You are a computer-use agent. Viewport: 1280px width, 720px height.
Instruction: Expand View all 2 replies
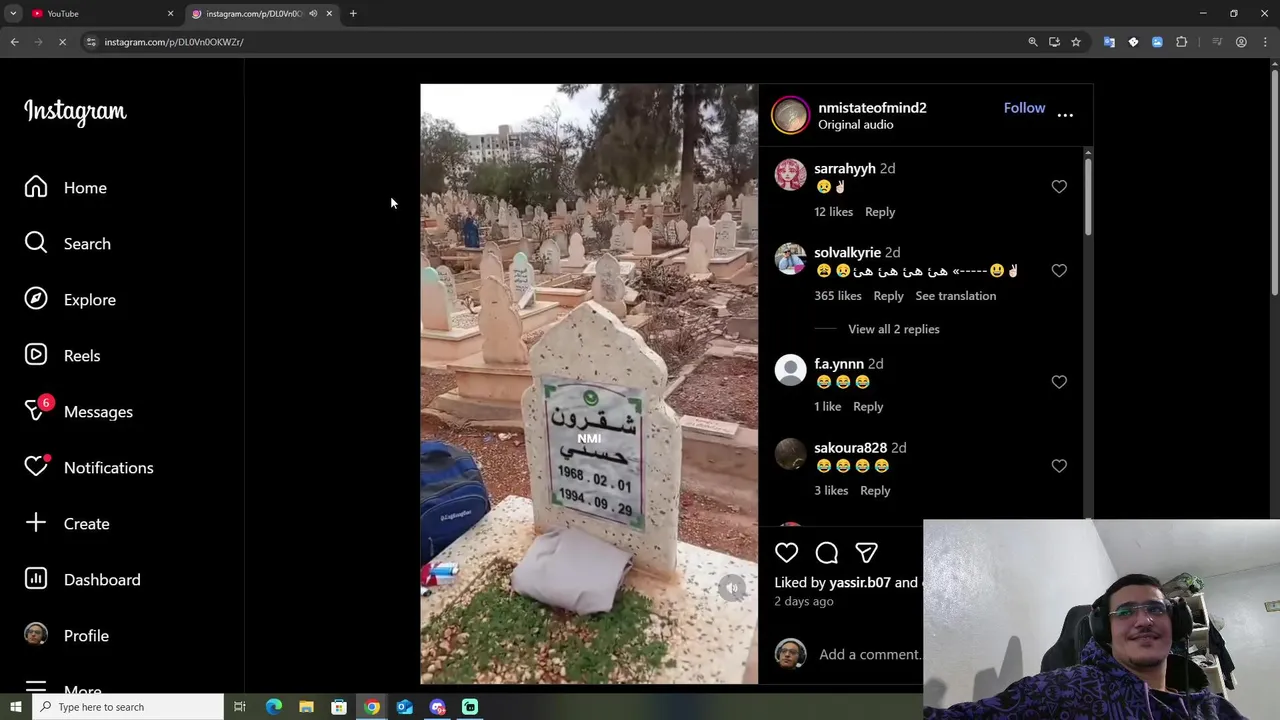894,329
